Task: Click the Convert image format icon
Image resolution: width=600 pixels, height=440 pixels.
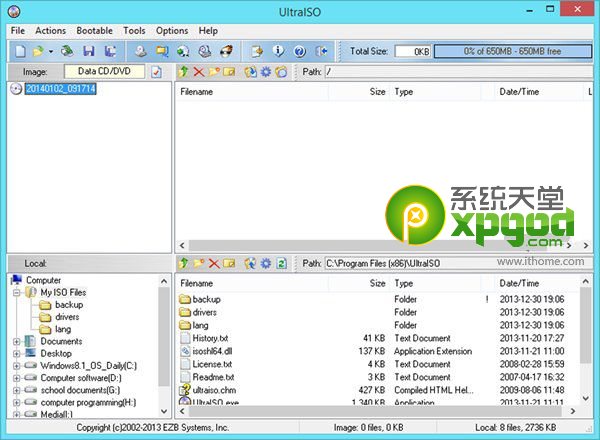Action: pyautogui.click(x=162, y=51)
